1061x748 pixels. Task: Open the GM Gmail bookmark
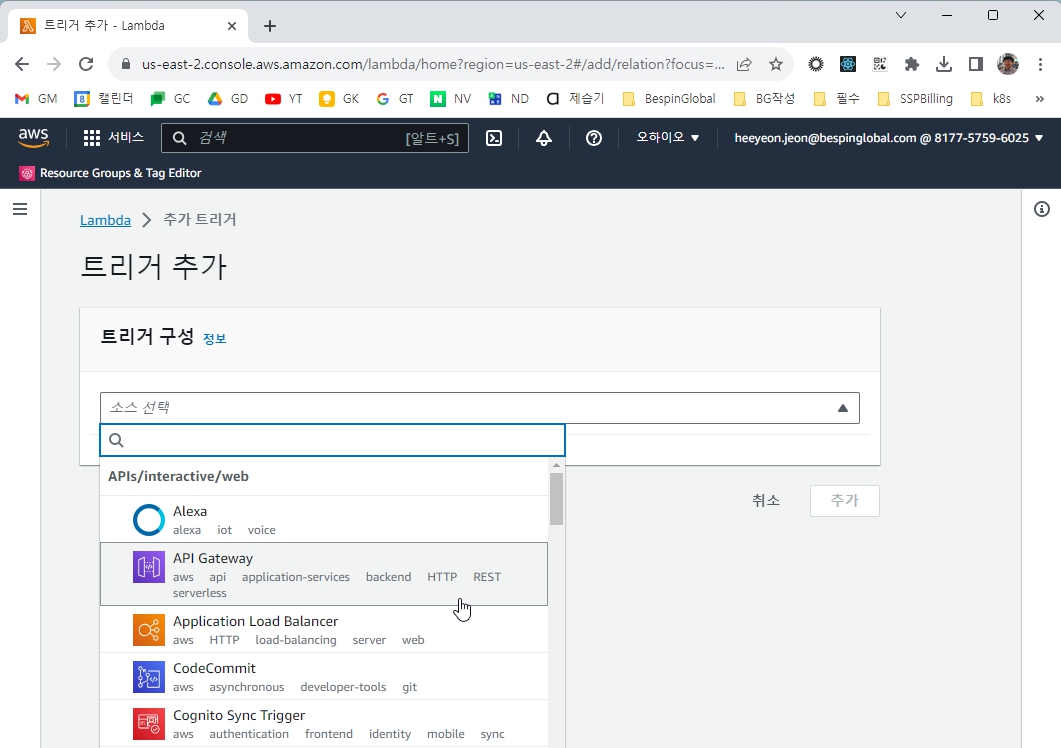(36, 99)
